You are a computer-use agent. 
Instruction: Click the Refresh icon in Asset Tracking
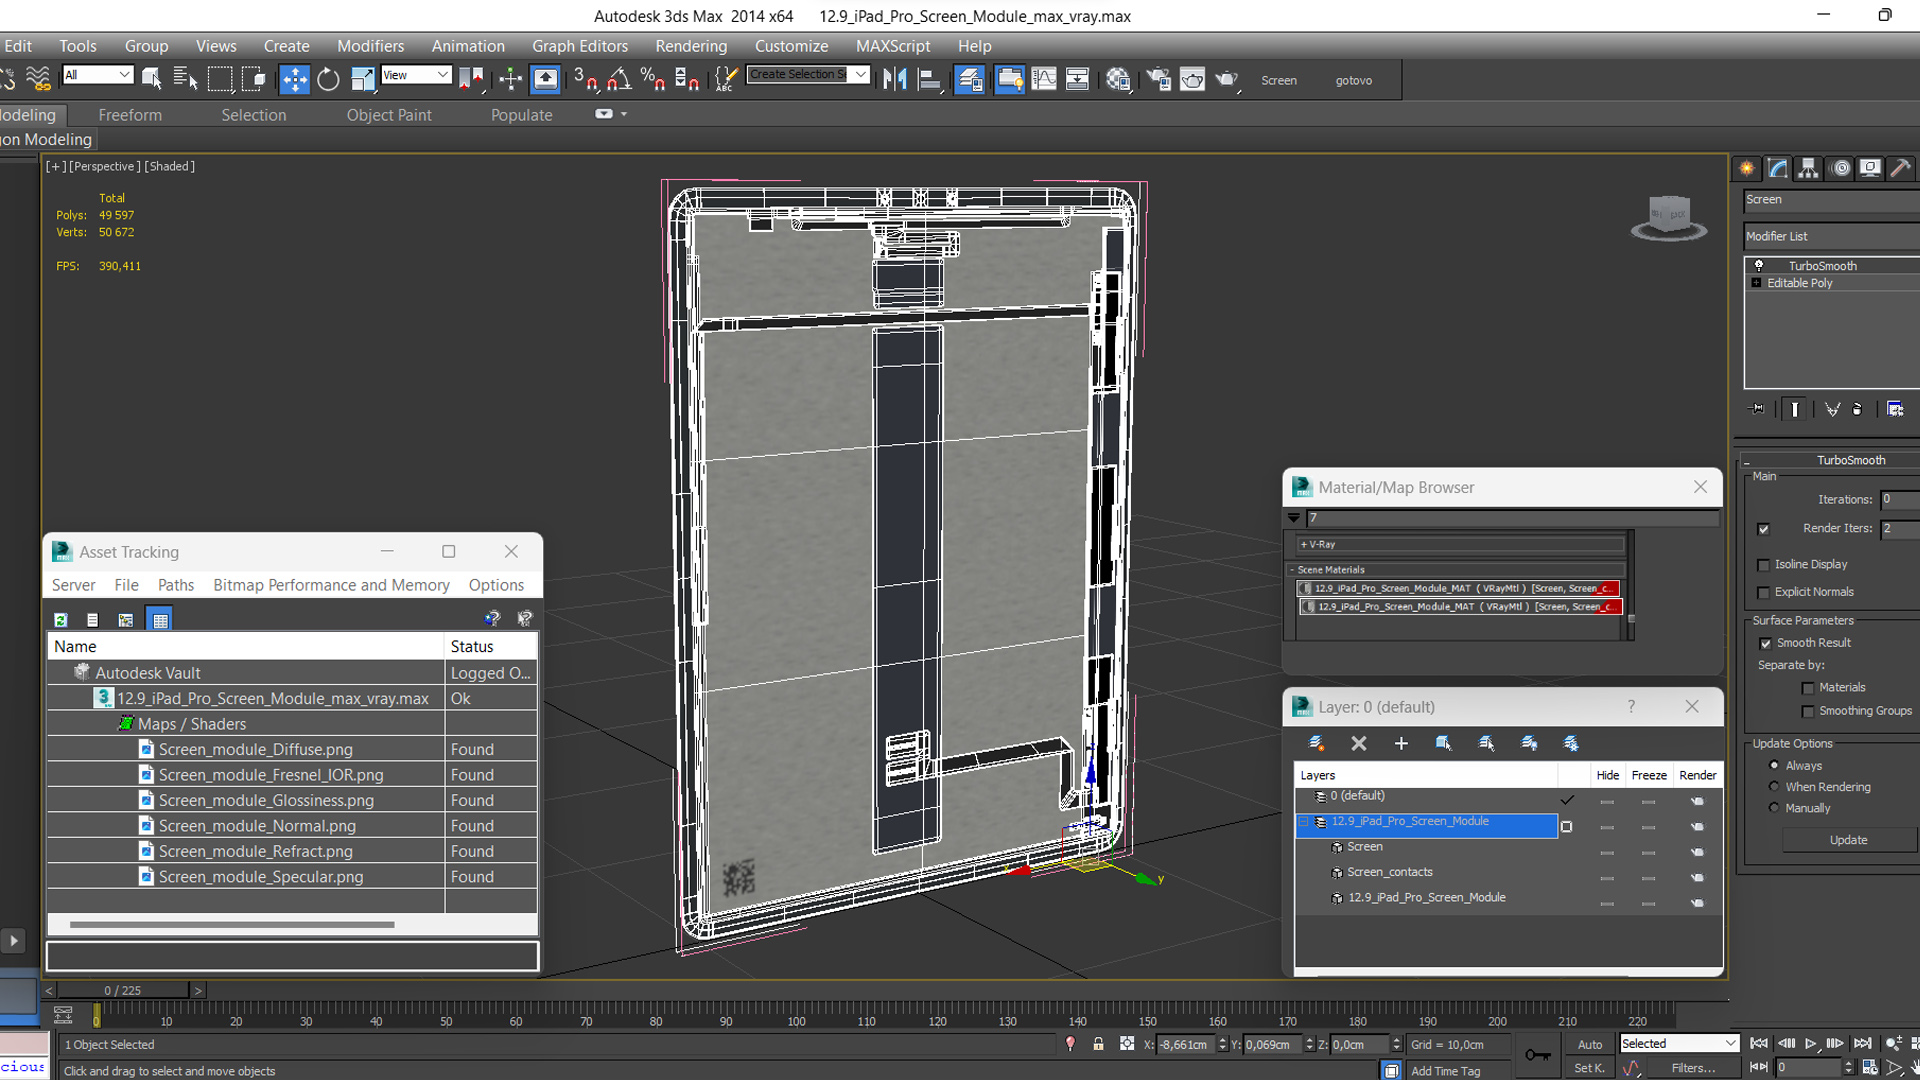pyautogui.click(x=61, y=620)
